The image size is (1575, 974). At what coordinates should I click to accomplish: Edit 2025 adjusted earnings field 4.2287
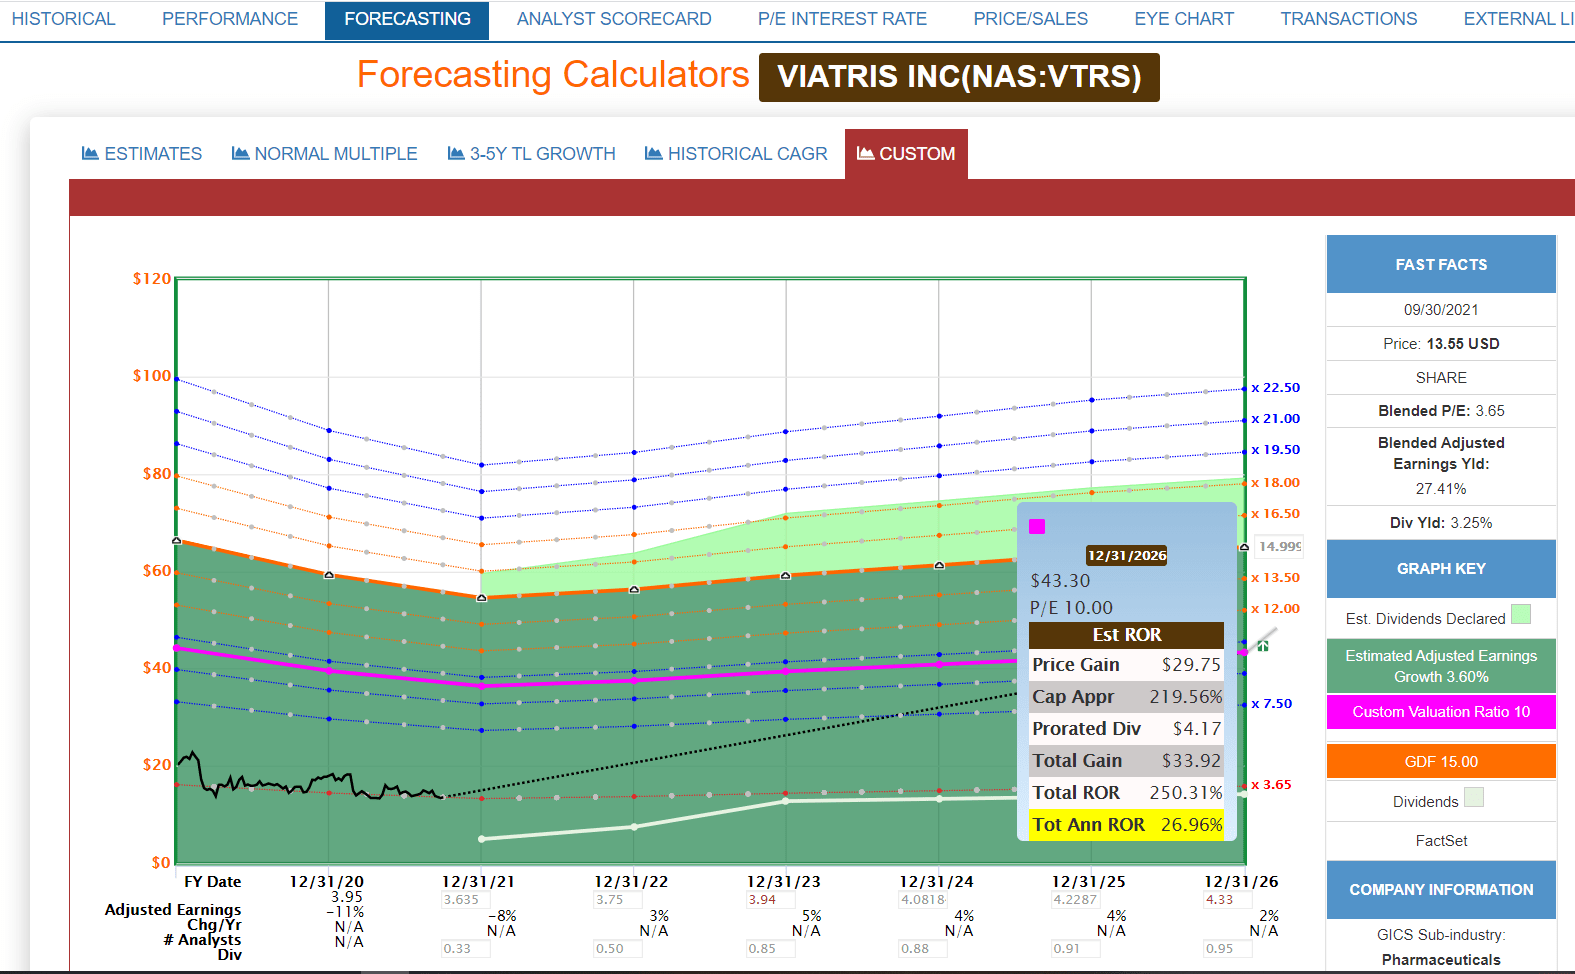point(1075,900)
